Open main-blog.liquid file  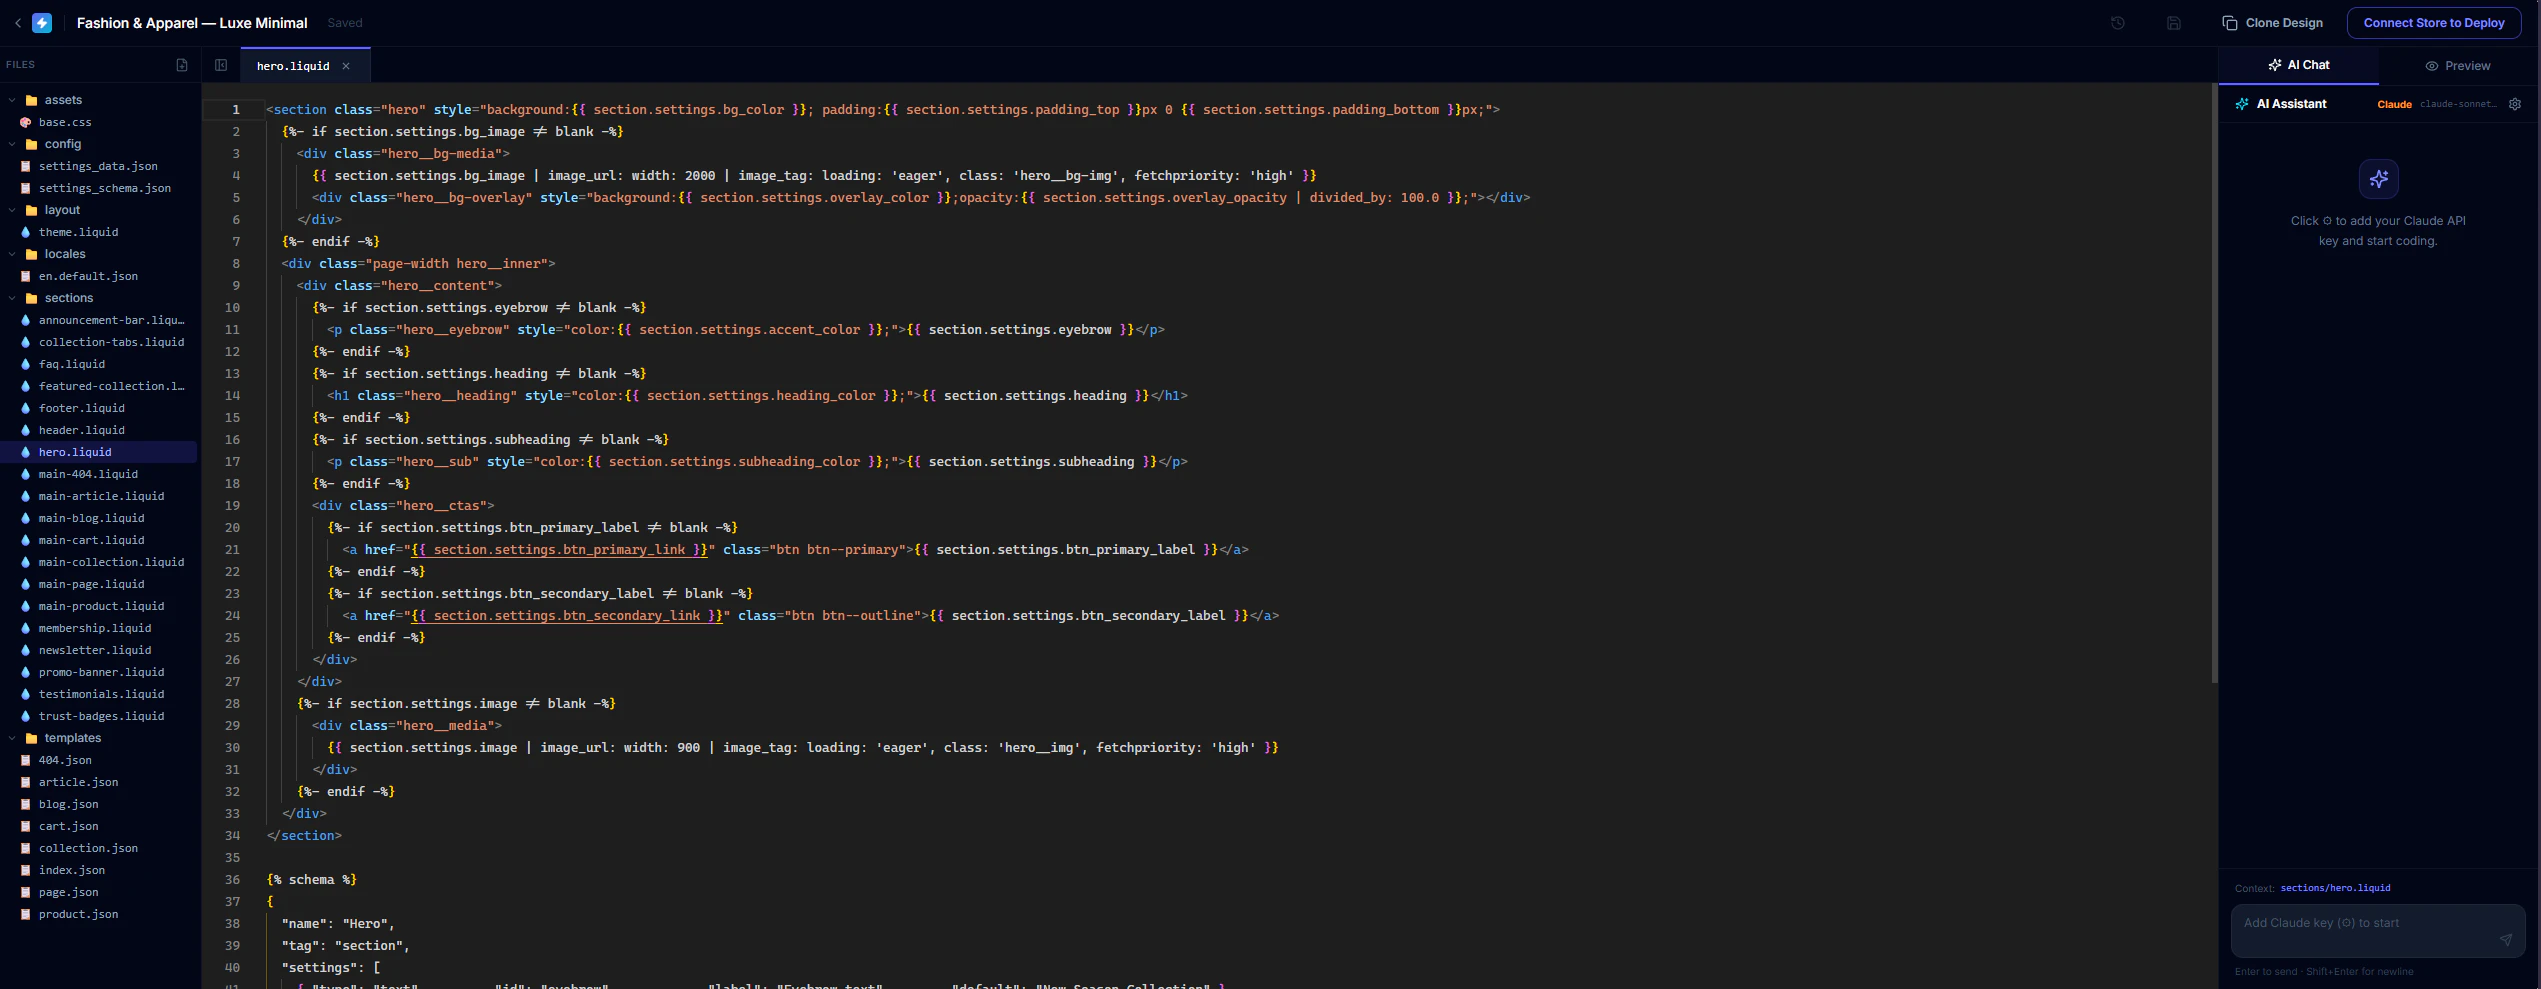(x=99, y=518)
